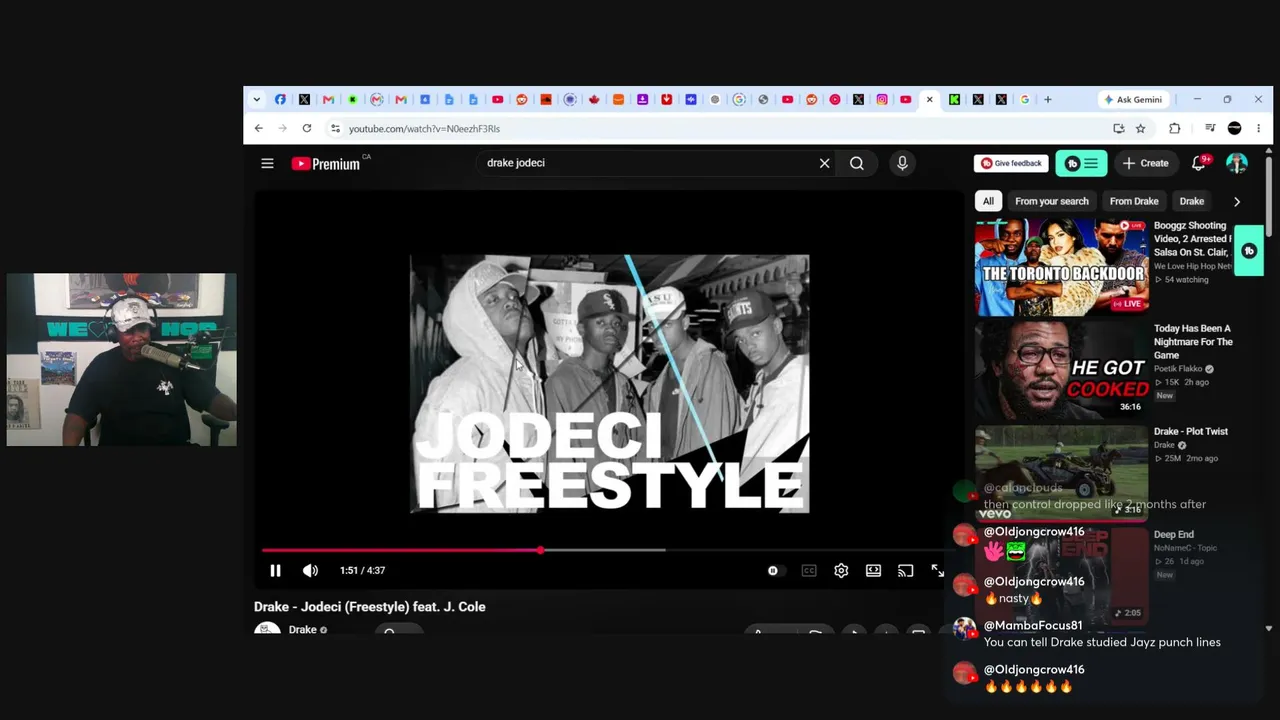Mute the video volume
Viewport: 1280px width, 720px height.
(x=310, y=570)
